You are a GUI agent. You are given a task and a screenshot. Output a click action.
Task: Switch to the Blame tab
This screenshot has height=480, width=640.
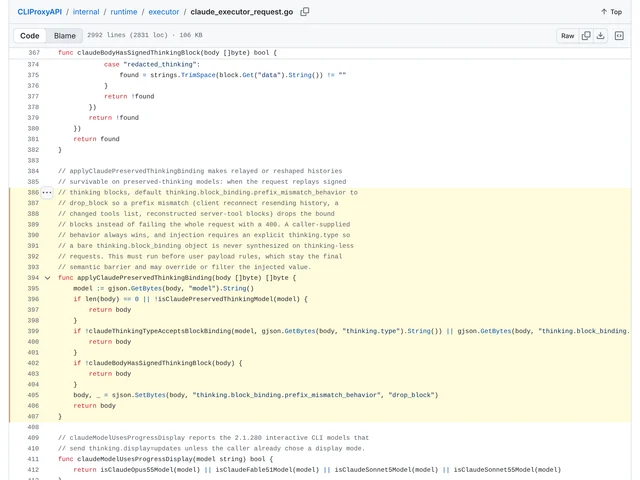(x=64, y=36)
